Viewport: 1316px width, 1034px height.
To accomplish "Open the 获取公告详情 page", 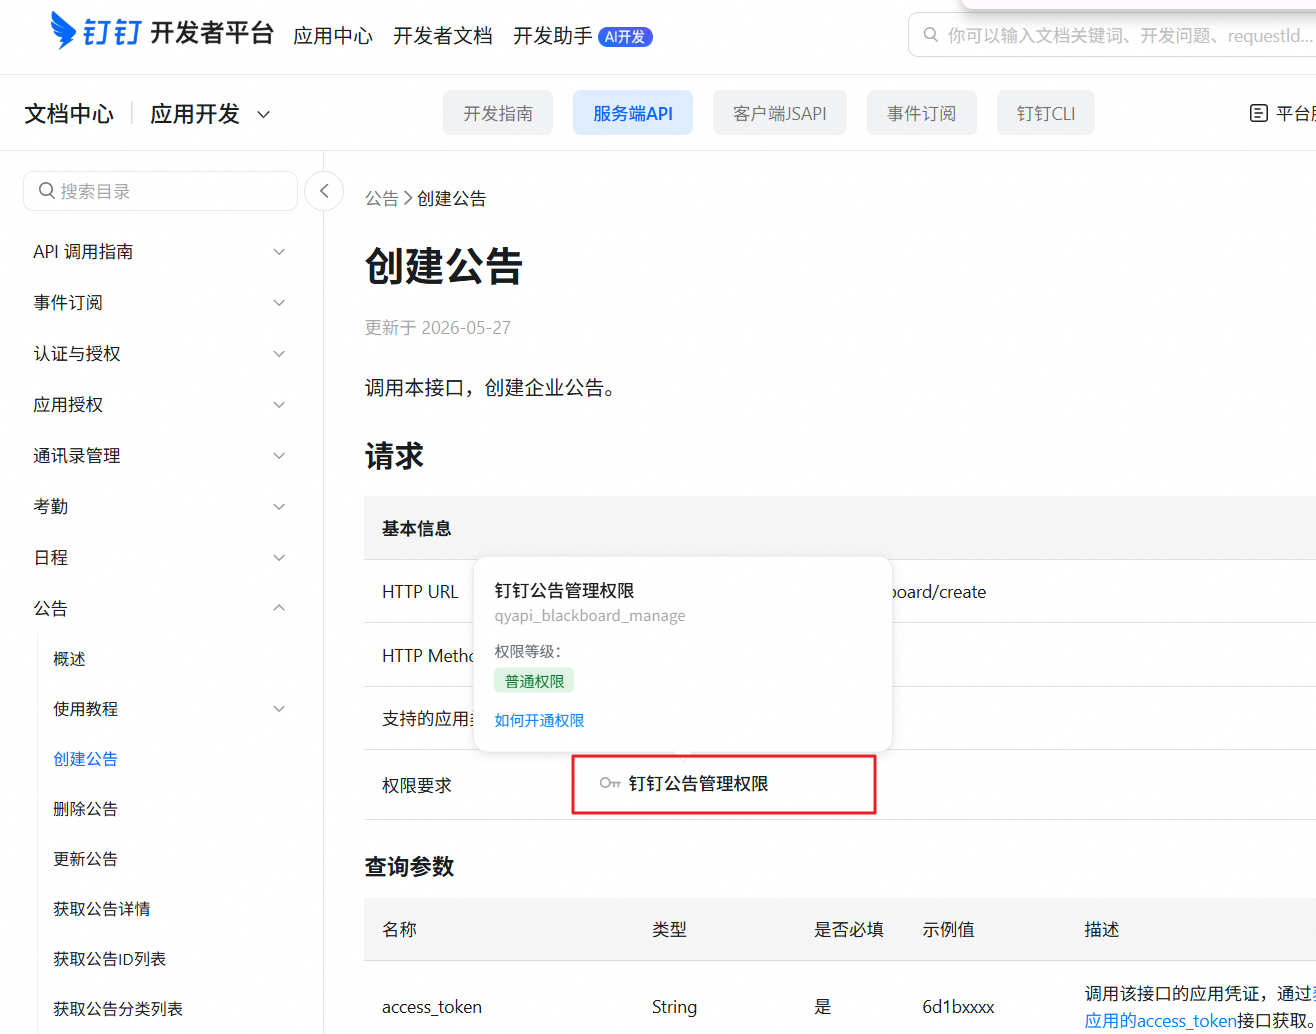I will click(101, 909).
